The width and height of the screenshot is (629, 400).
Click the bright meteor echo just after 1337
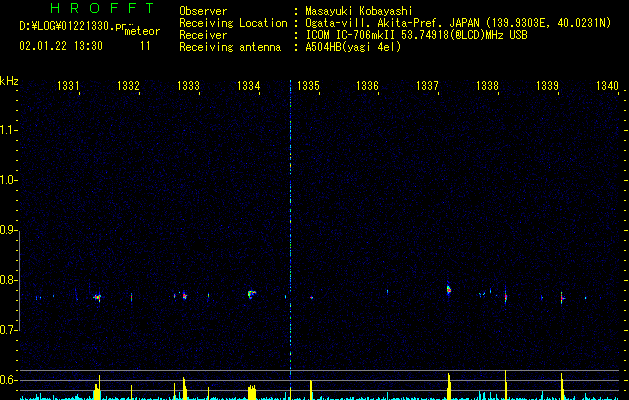click(448, 289)
